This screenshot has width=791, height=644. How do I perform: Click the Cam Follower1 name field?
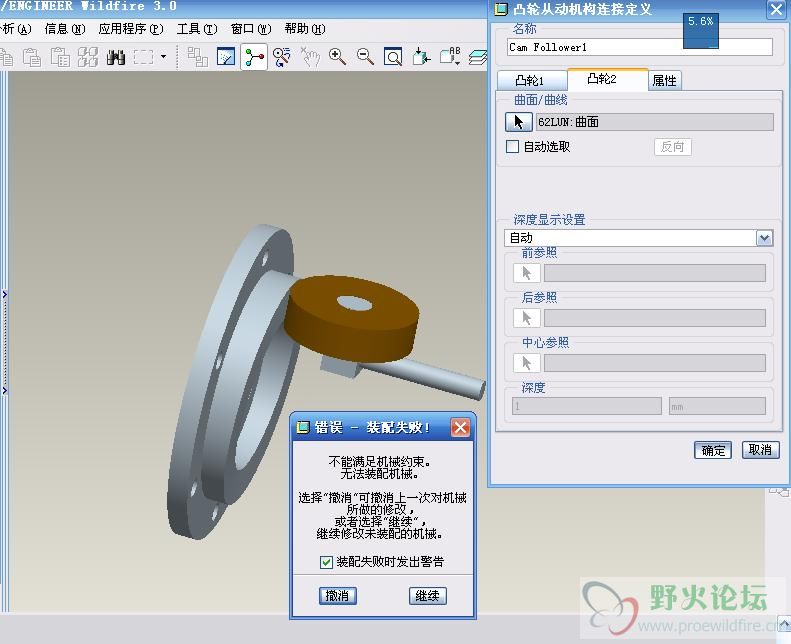640,47
